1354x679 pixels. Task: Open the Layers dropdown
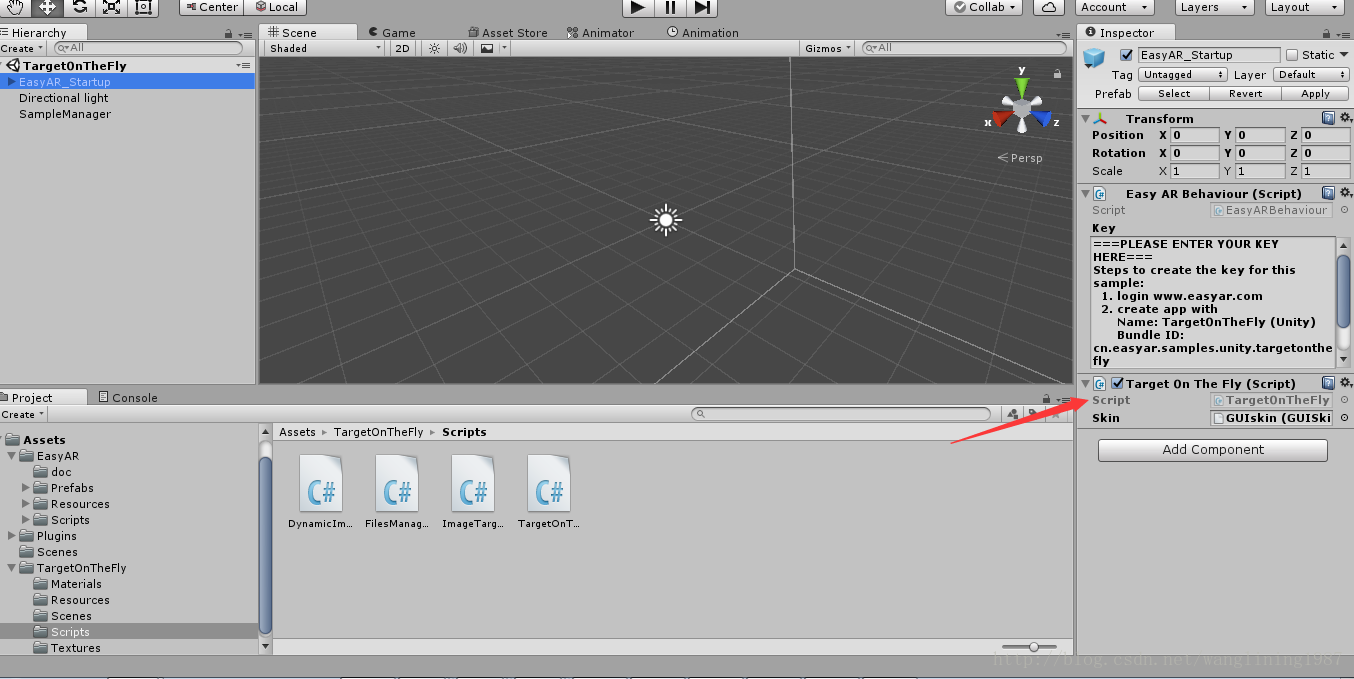1215,7
